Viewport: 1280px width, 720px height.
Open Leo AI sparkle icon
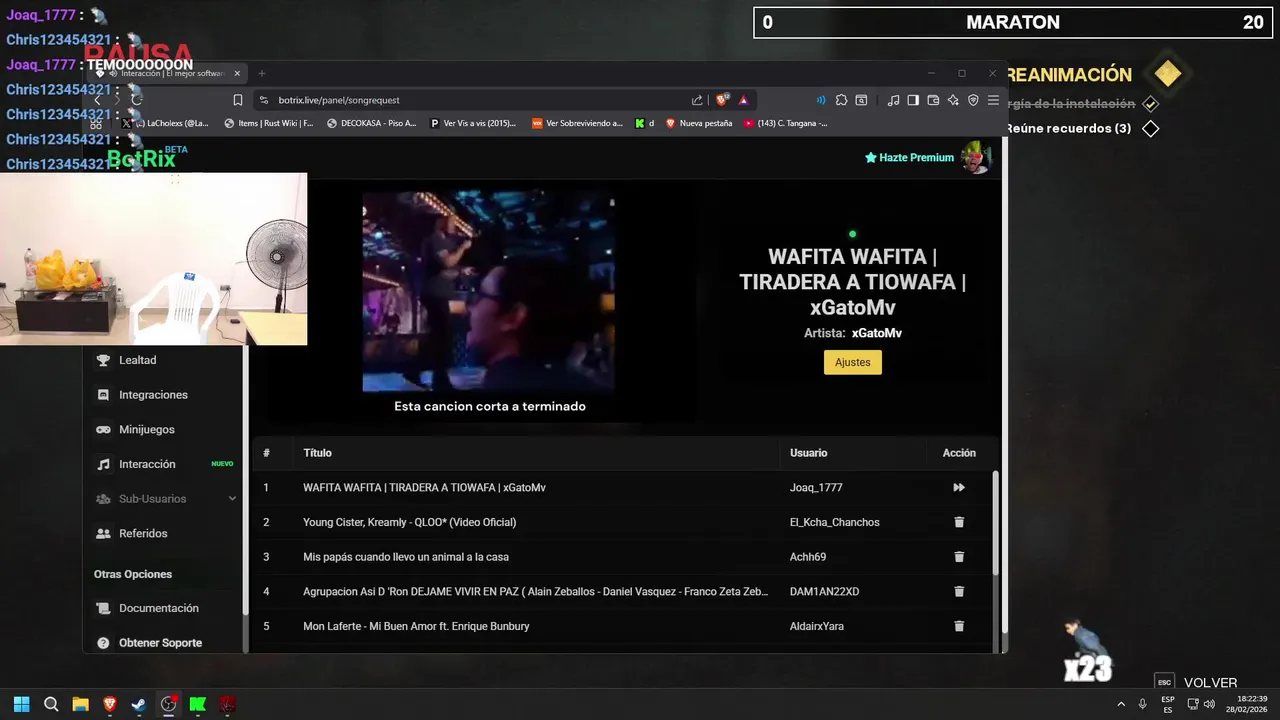tap(953, 100)
